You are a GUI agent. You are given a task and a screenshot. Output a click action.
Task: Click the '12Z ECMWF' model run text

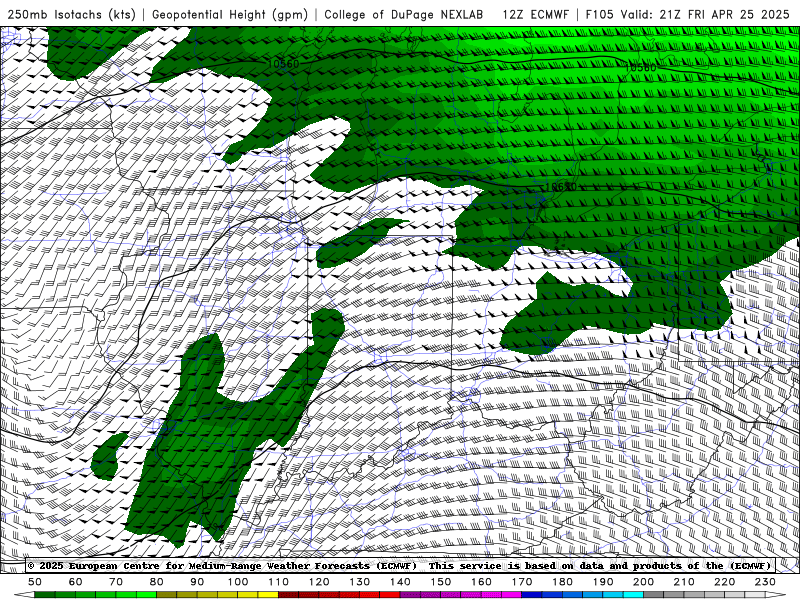pyautogui.click(x=535, y=14)
